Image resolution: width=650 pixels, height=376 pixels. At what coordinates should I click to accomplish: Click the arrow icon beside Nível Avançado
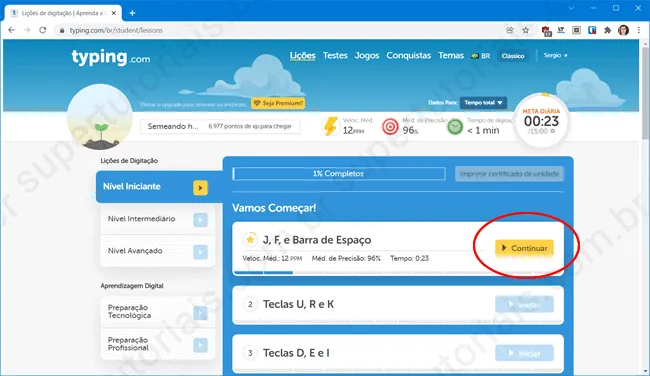tap(200, 252)
